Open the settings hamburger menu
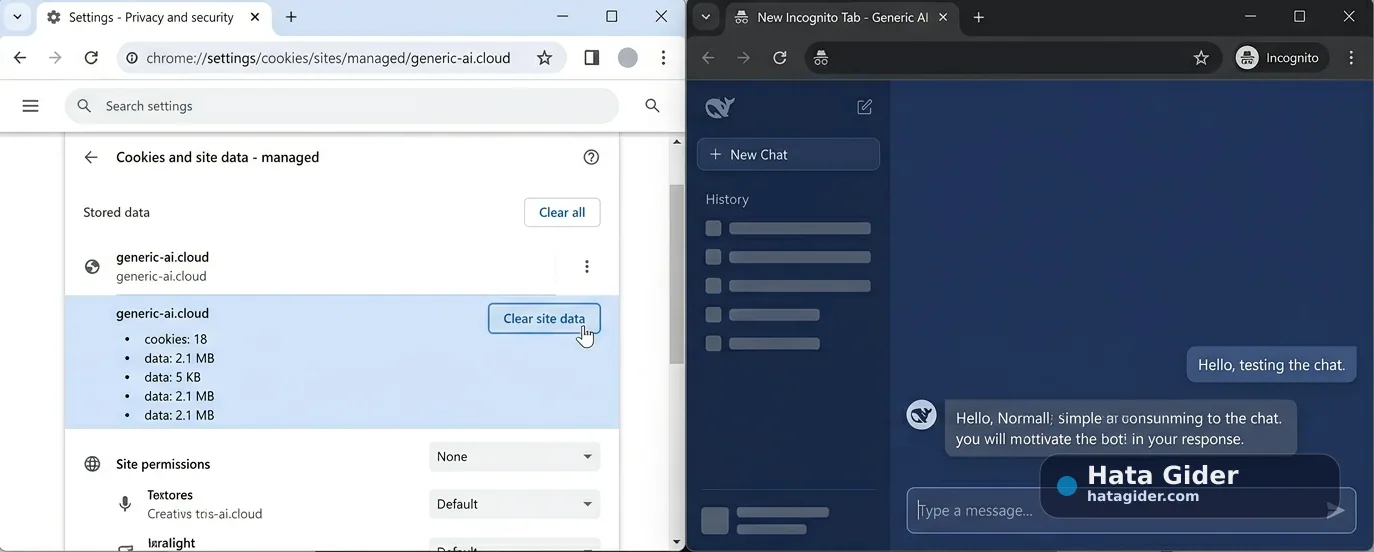Screen dimensions: 1374x552 31,106
